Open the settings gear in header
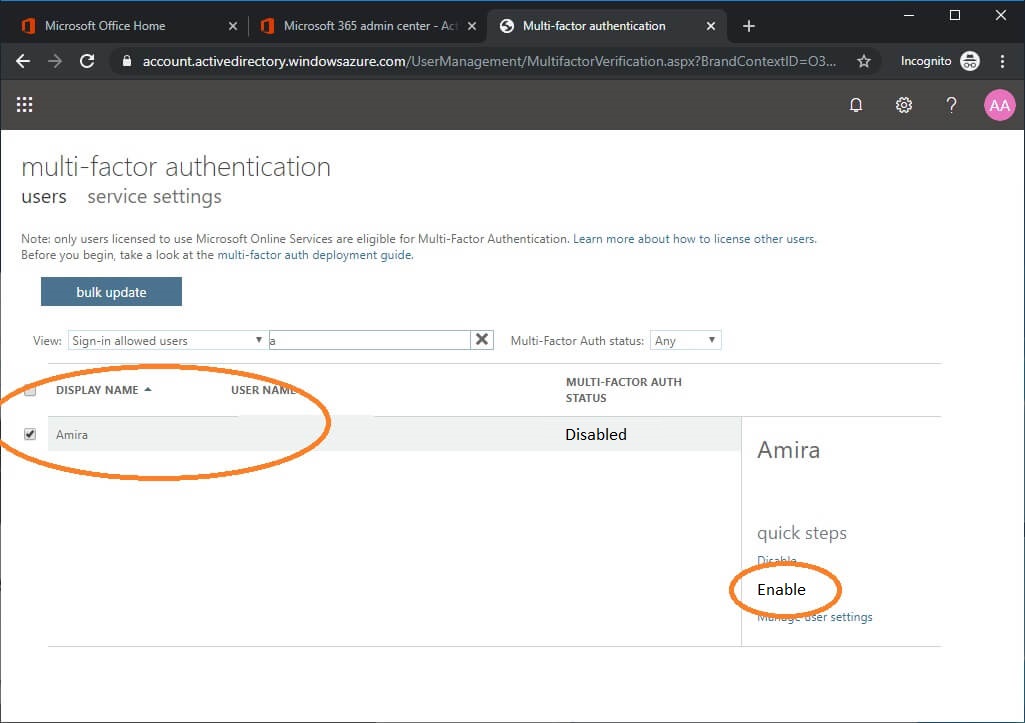The width and height of the screenshot is (1025, 723). click(903, 105)
